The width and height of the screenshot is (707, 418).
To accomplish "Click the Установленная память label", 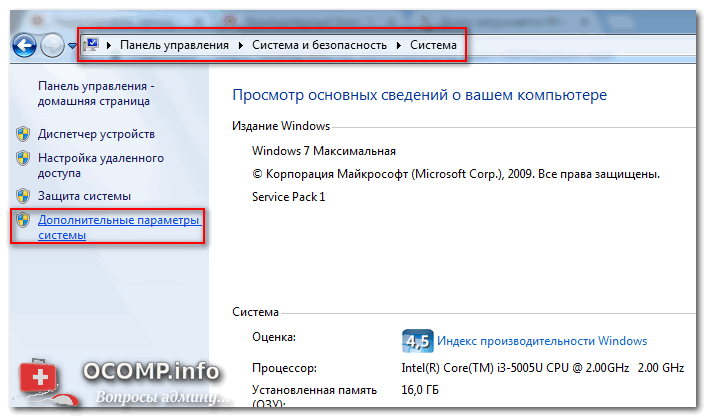I will pos(314,395).
